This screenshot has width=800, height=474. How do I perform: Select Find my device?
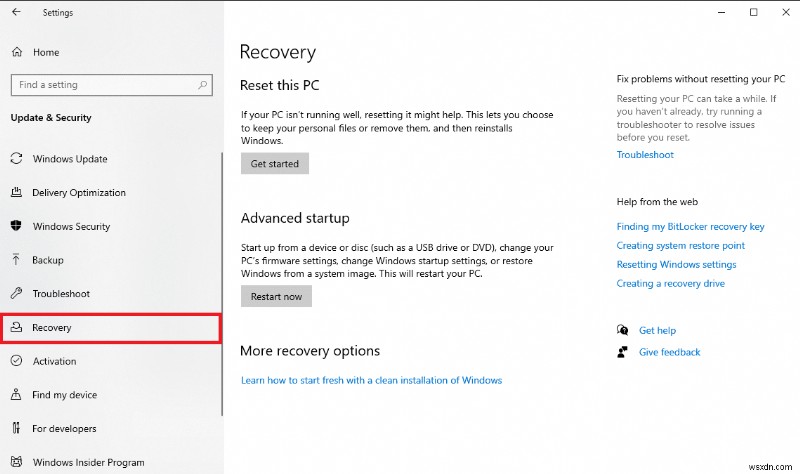click(x=65, y=394)
